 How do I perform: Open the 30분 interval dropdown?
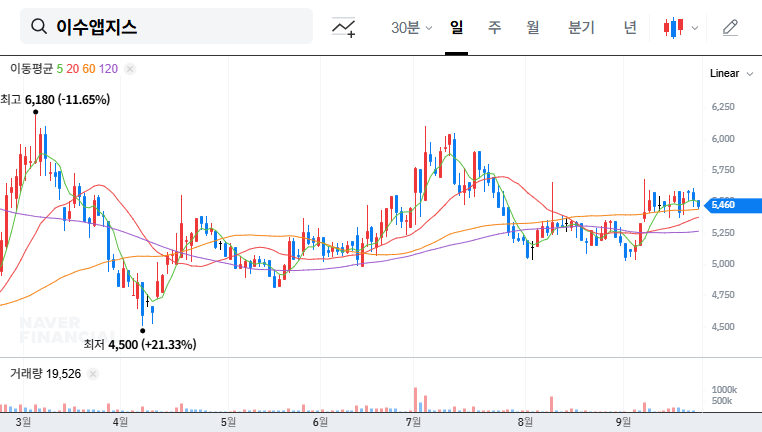pyautogui.click(x=411, y=28)
